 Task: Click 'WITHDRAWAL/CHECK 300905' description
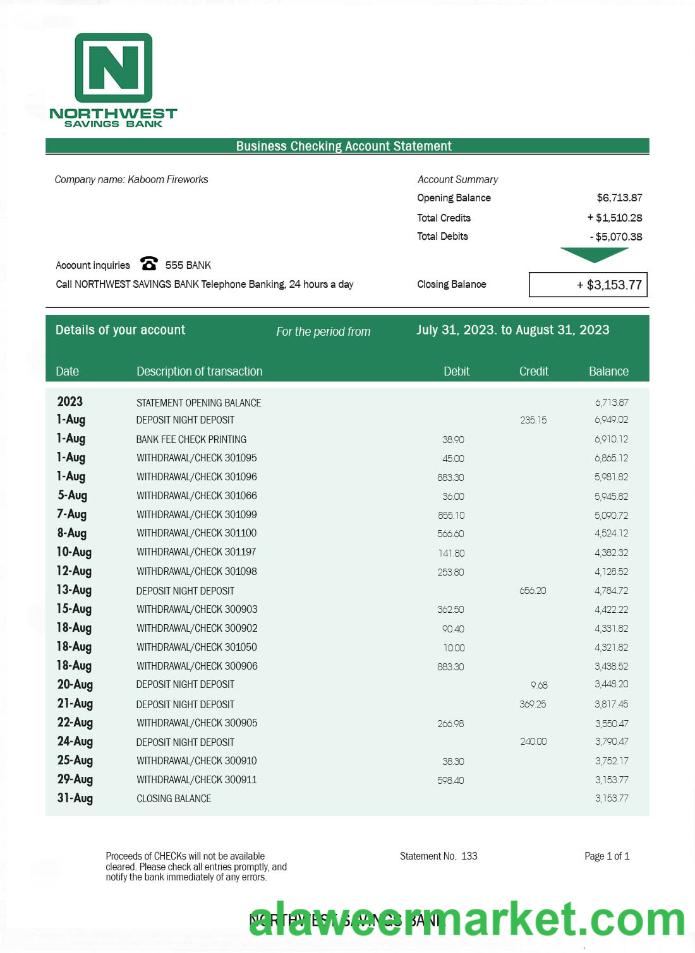[197, 723]
